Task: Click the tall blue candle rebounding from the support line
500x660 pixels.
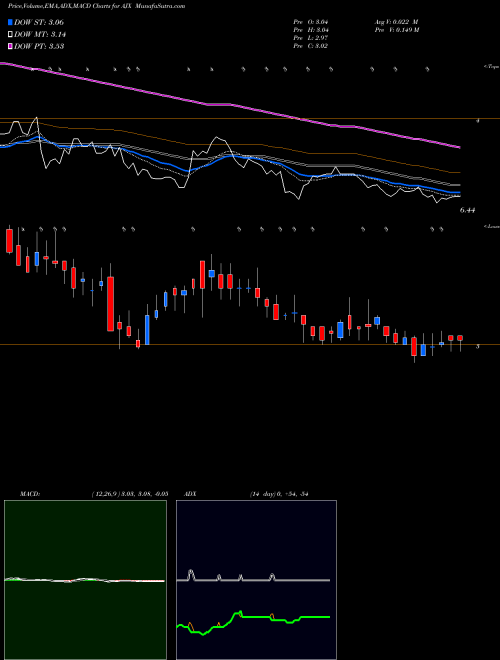Action: pos(147,330)
